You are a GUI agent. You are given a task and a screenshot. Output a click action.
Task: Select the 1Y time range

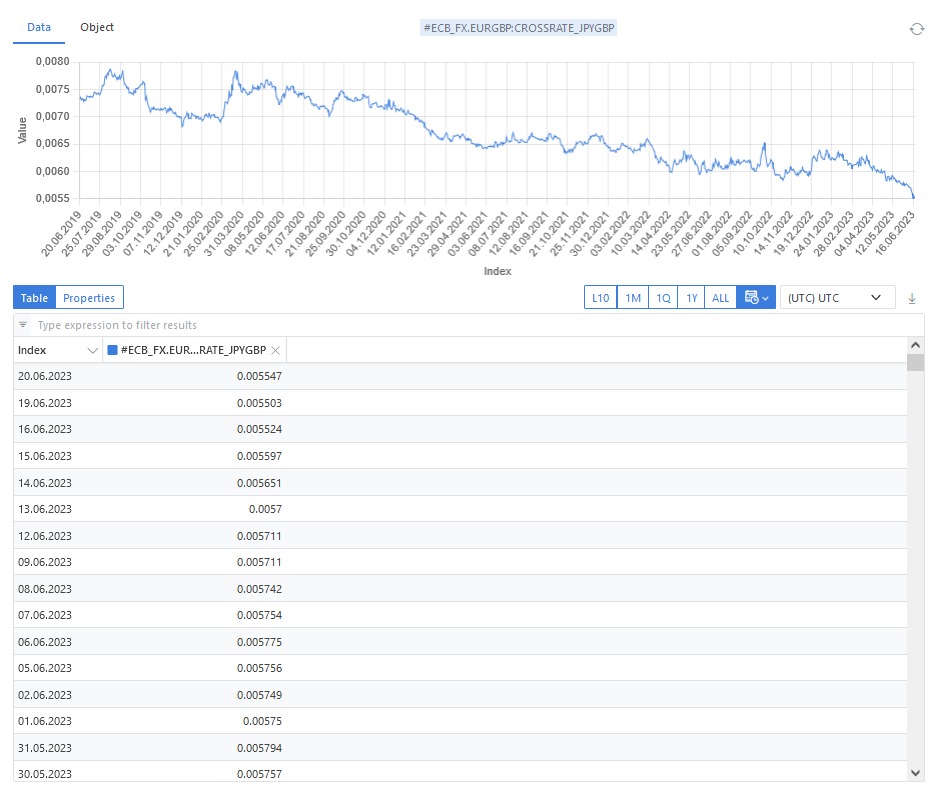pyautogui.click(x=690, y=298)
